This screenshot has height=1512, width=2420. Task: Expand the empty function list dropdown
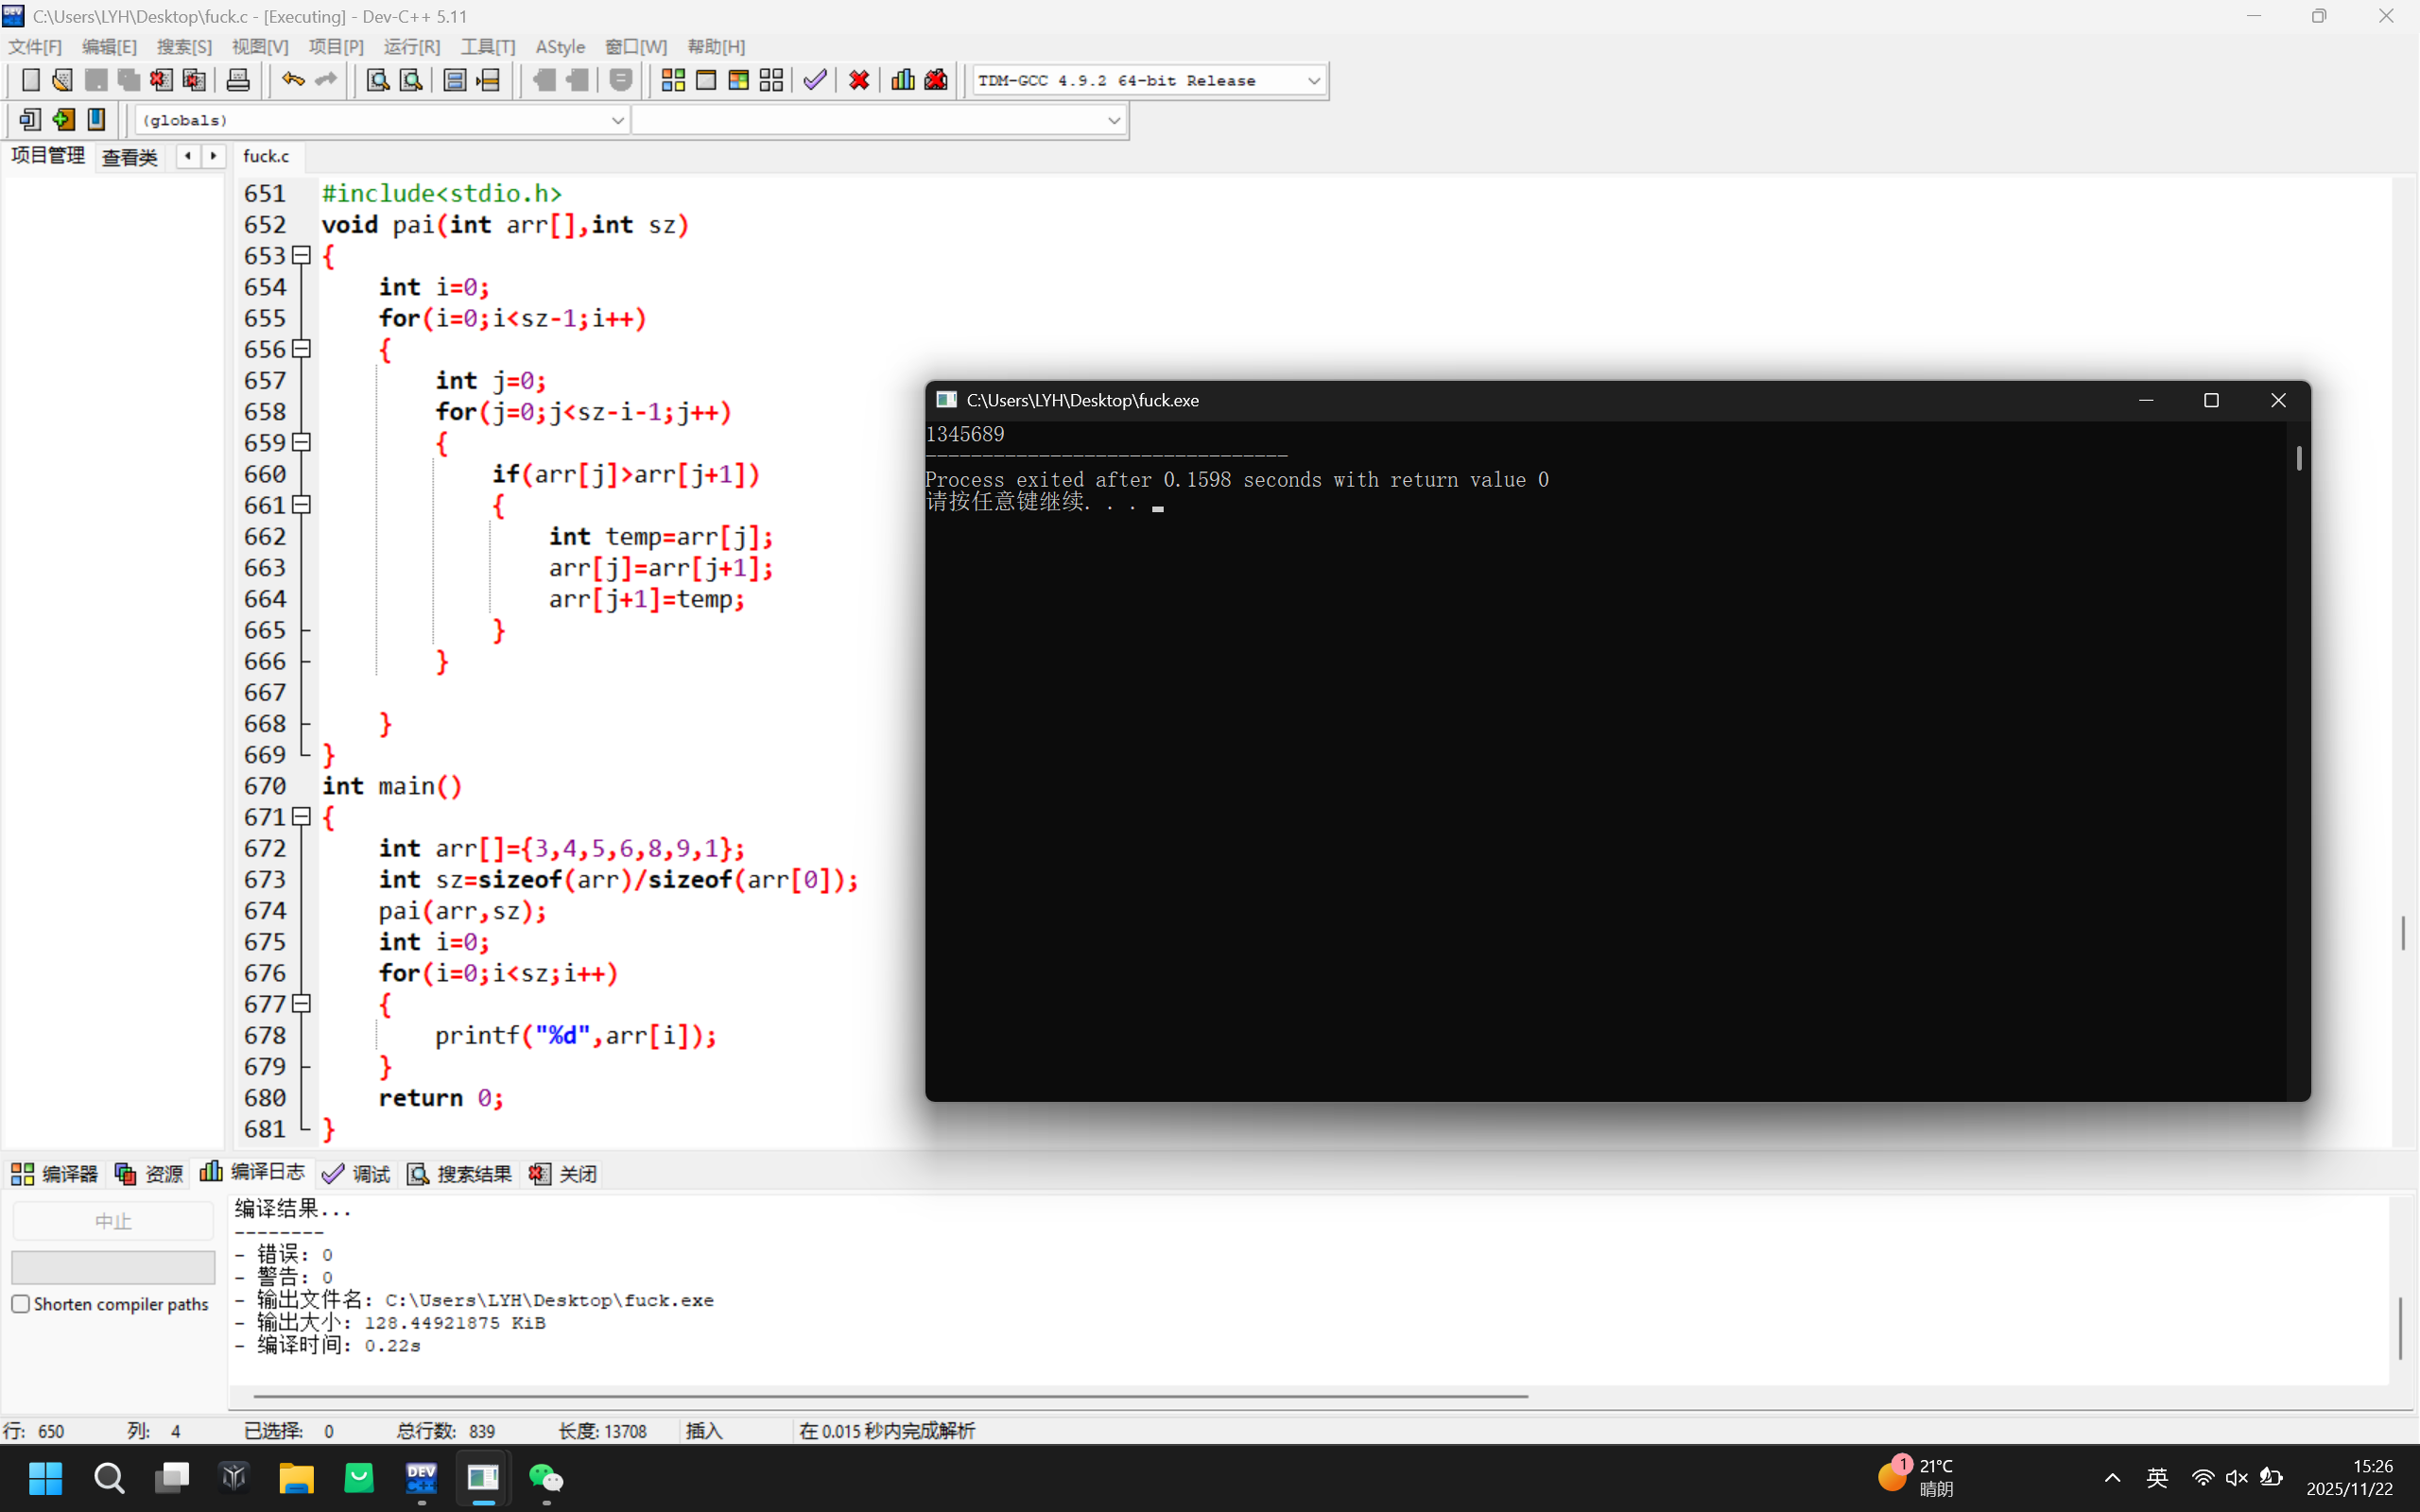1113,120
